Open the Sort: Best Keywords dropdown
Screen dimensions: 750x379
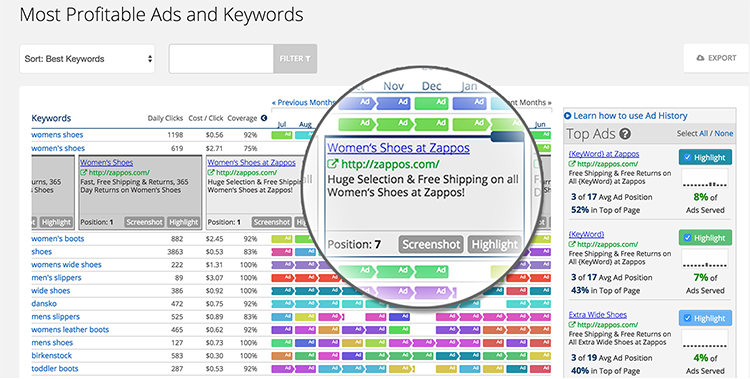pyautogui.click(x=87, y=59)
